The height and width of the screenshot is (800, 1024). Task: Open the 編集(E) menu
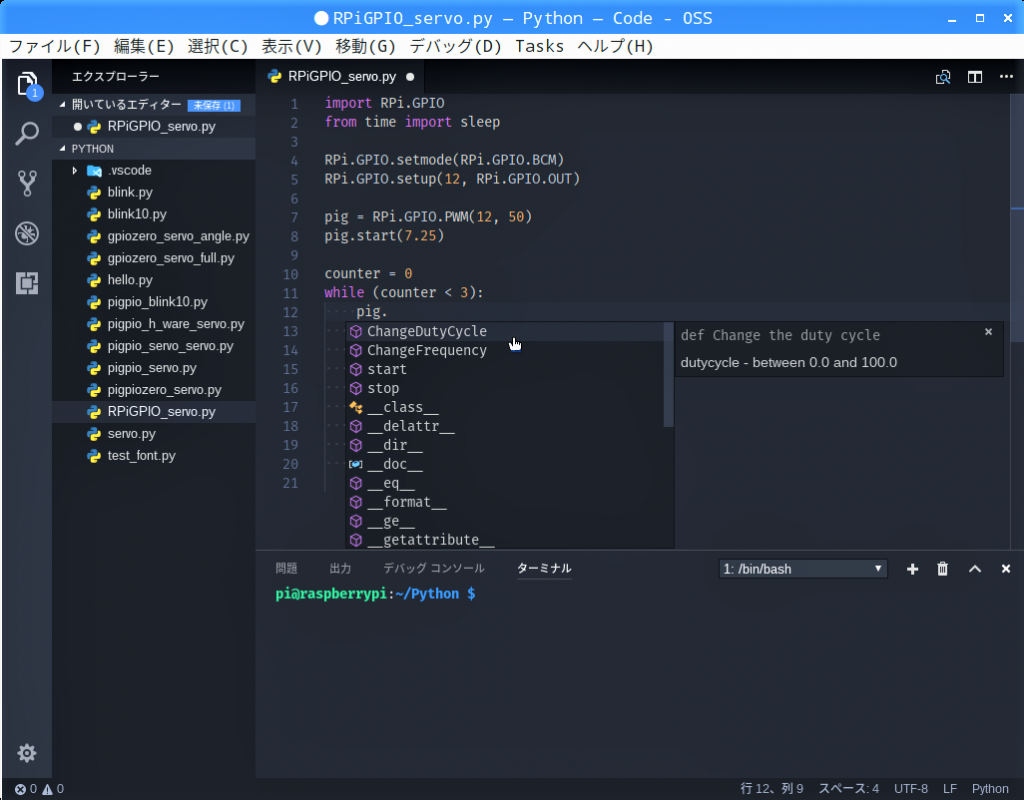pyautogui.click(x=144, y=46)
